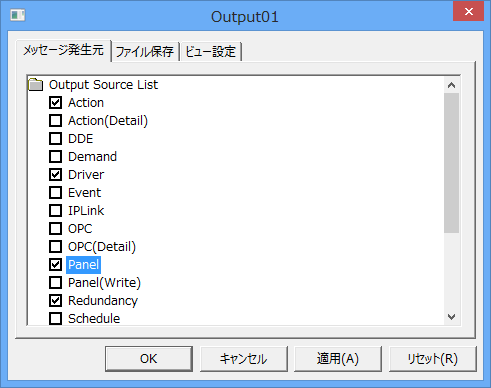Enable the Event checkbox
The width and height of the screenshot is (491, 388).
55,192
